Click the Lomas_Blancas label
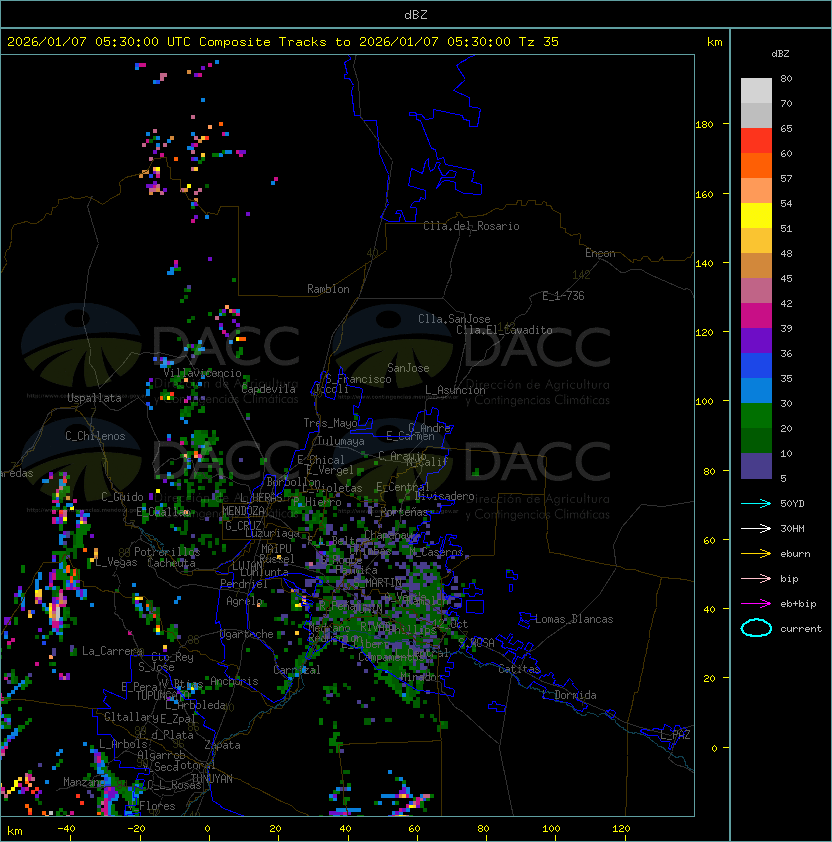 click(574, 619)
